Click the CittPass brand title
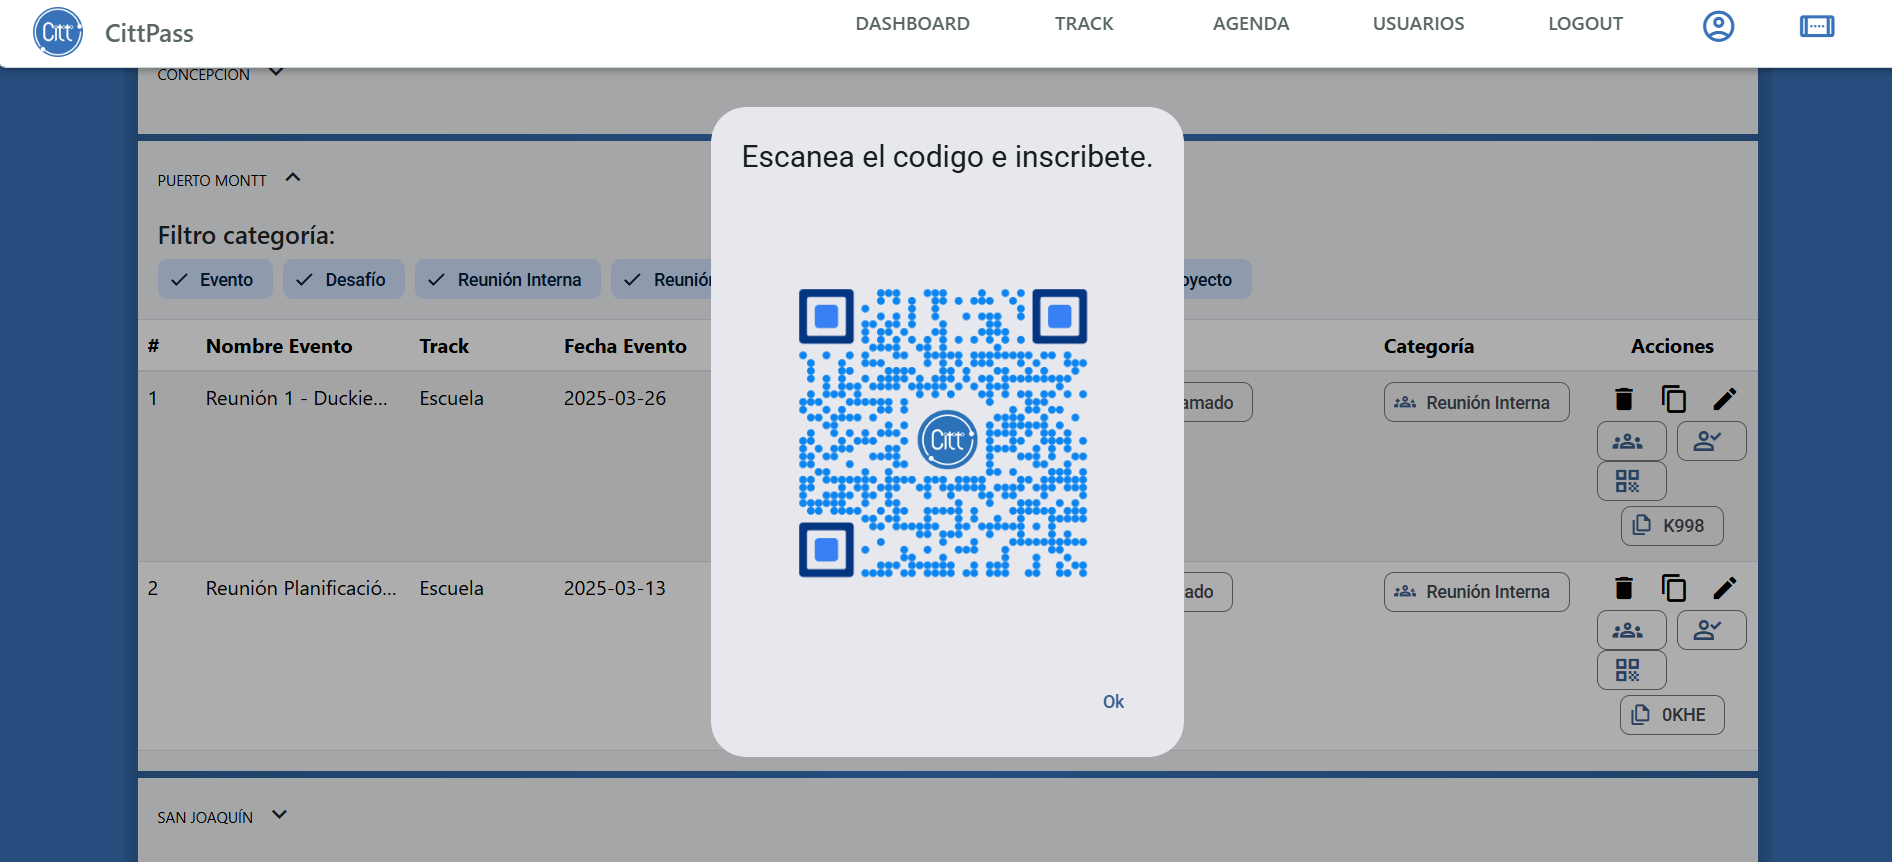1892x862 pixels. 149,33
